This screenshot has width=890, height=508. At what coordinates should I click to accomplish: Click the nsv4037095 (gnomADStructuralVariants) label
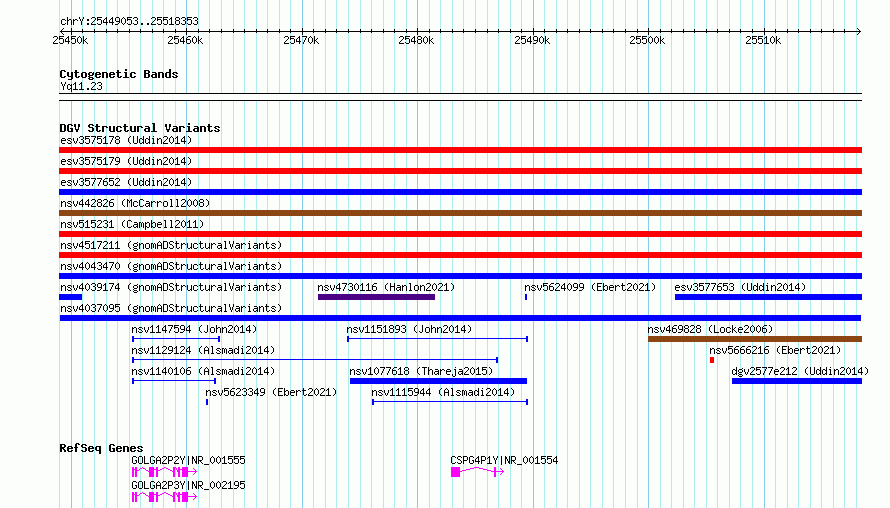pyautogui.click(x=171, y=308)
